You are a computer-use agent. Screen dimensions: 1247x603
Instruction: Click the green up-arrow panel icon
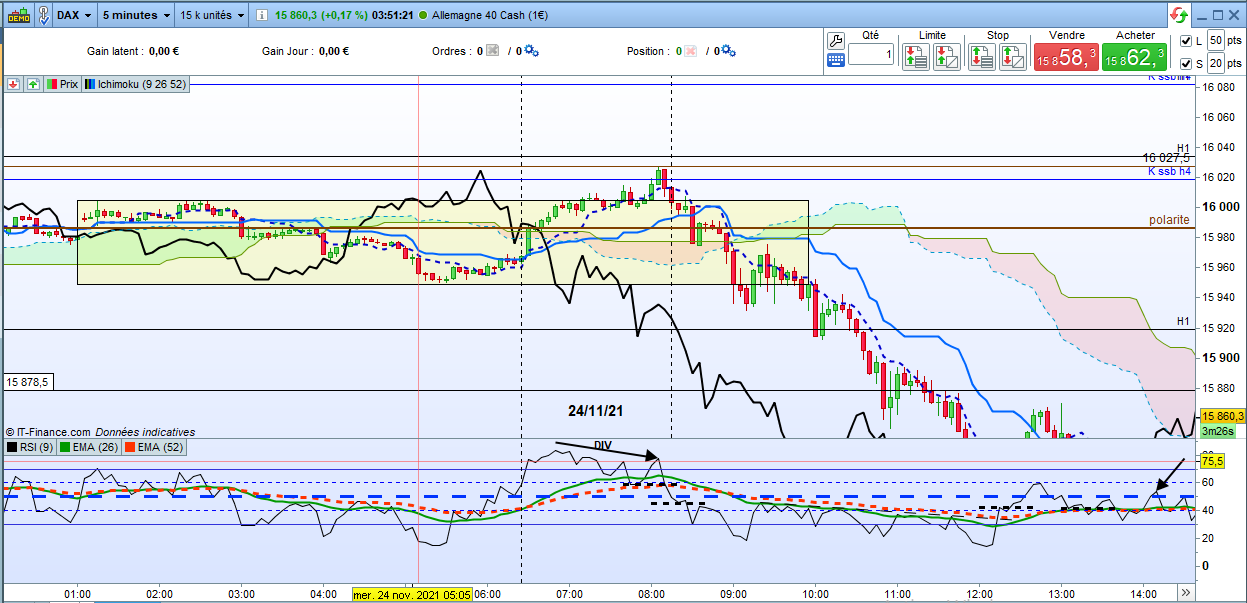coord(33,85)
